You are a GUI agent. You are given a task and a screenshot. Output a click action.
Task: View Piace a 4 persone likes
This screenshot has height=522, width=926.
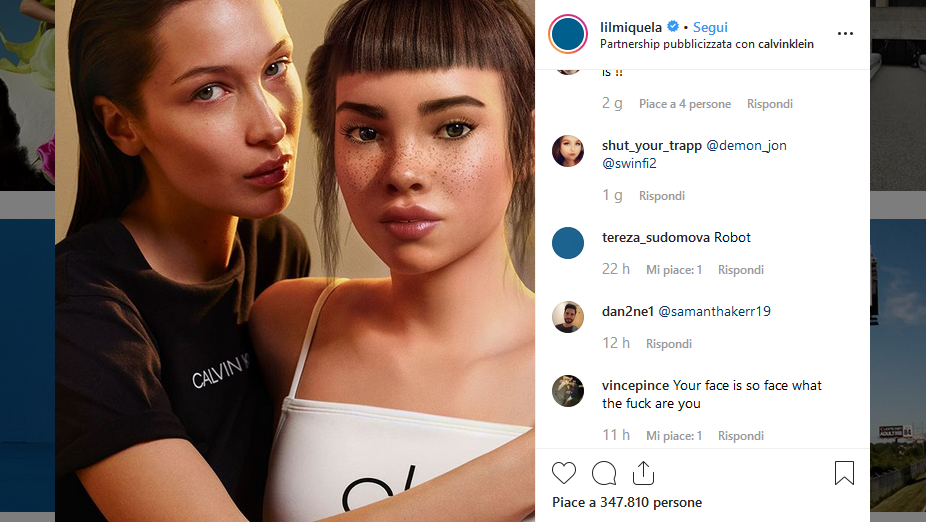[685, 104]
